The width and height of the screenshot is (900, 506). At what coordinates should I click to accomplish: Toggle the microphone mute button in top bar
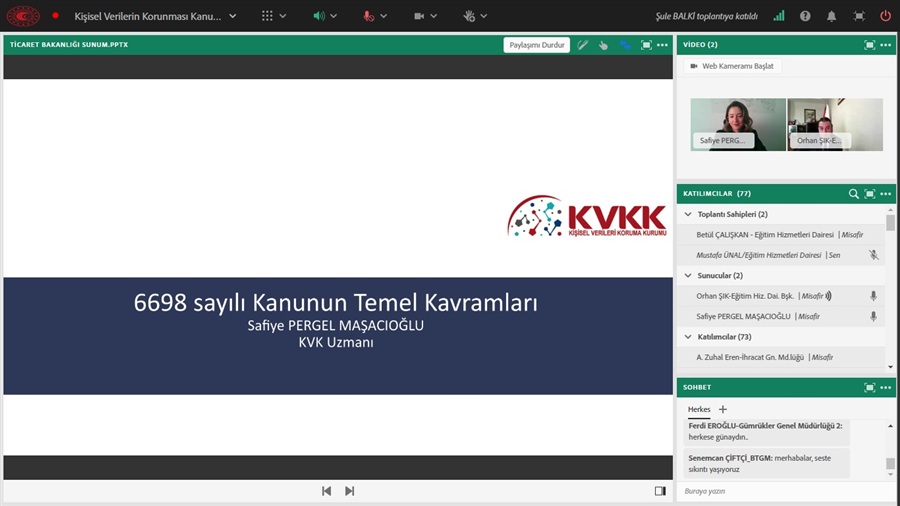click(369, 16)
